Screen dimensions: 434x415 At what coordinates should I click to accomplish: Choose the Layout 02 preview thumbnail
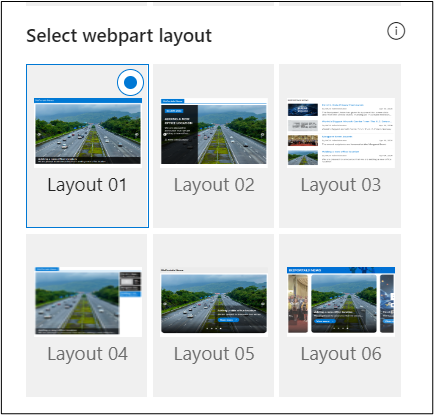coord(214,133)
